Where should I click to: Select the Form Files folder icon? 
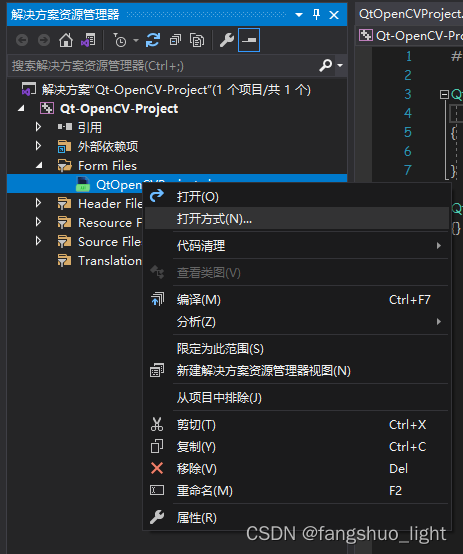click(x=65, y=165)
